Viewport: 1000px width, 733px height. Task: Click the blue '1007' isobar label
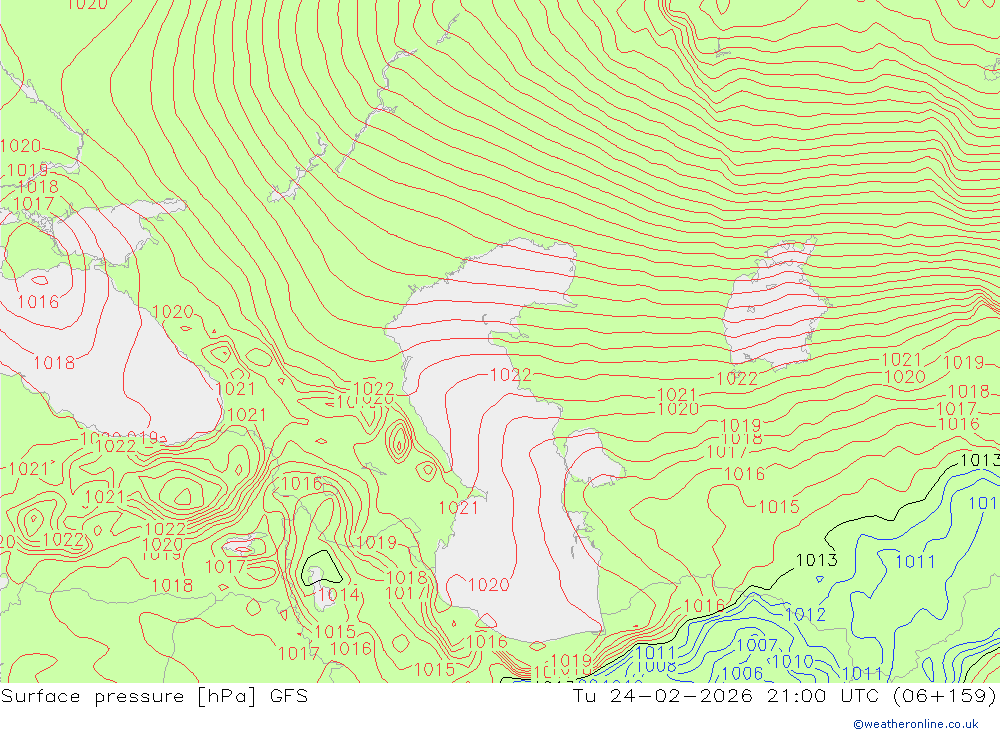pos(757,645)
